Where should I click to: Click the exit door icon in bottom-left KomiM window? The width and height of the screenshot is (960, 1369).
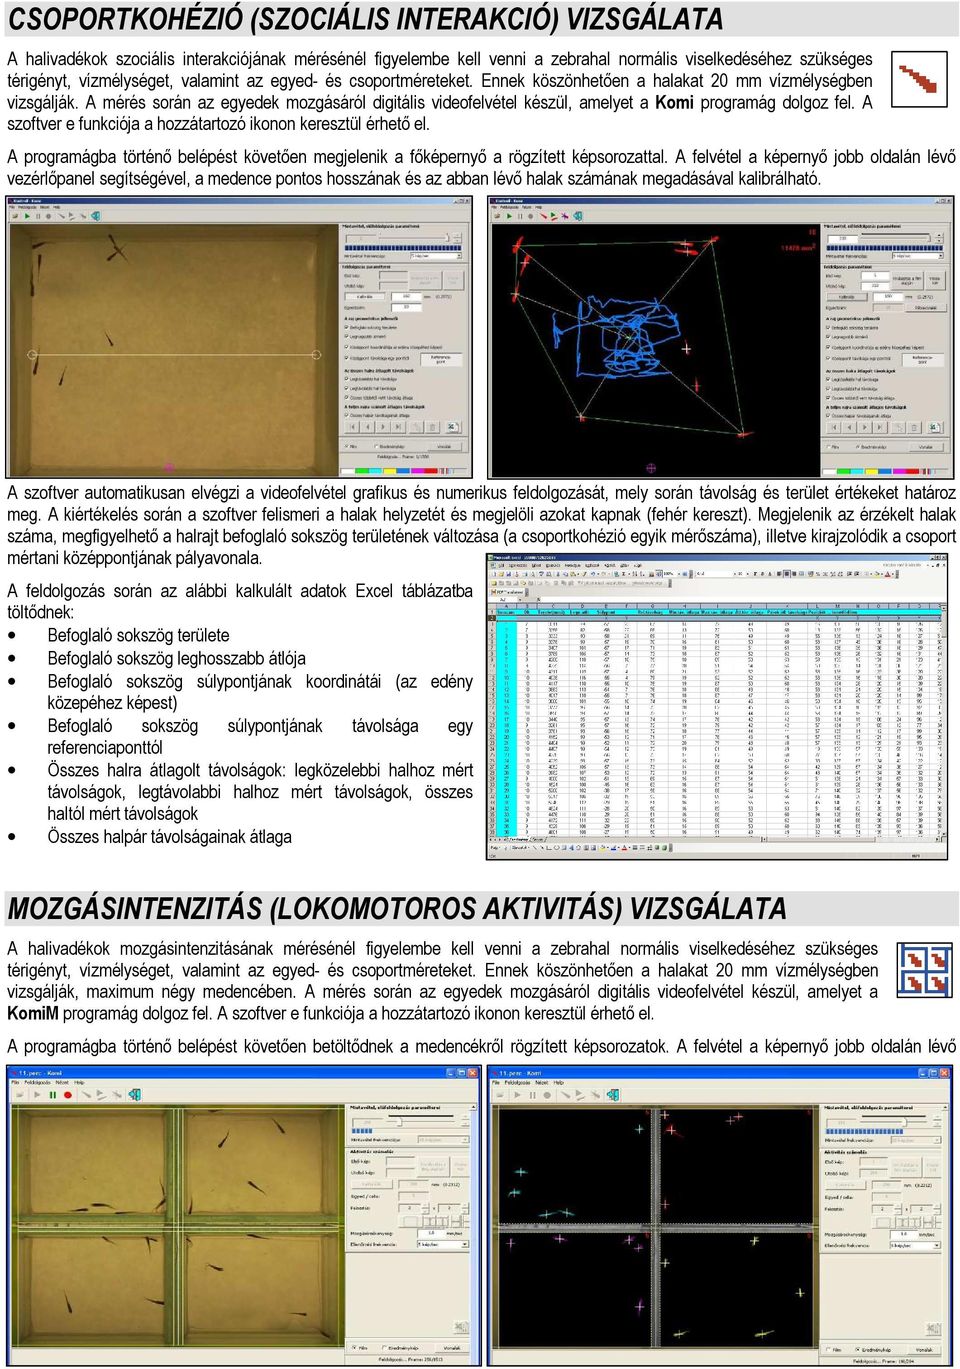click(x=135, y=1094)
